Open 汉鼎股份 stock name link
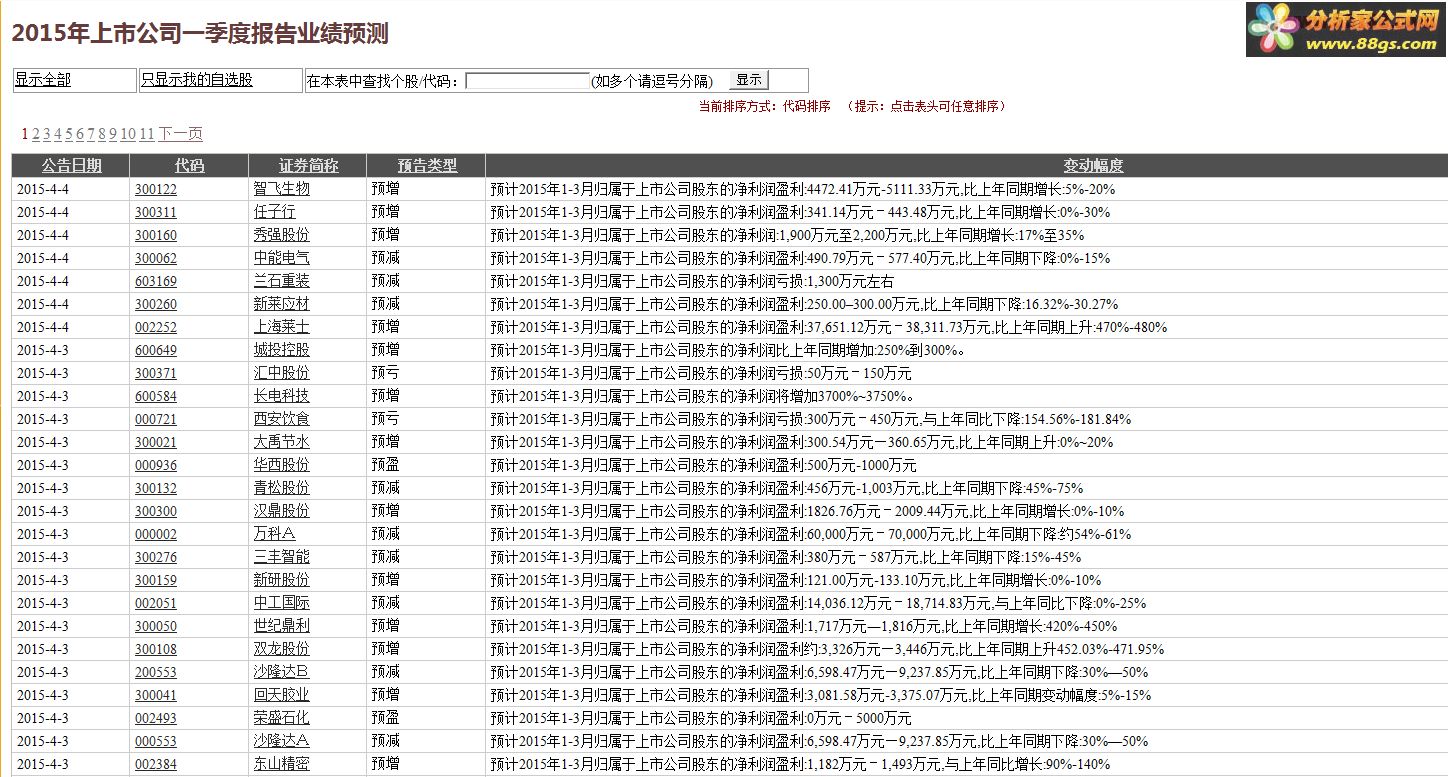 click(x=282, y=511)
